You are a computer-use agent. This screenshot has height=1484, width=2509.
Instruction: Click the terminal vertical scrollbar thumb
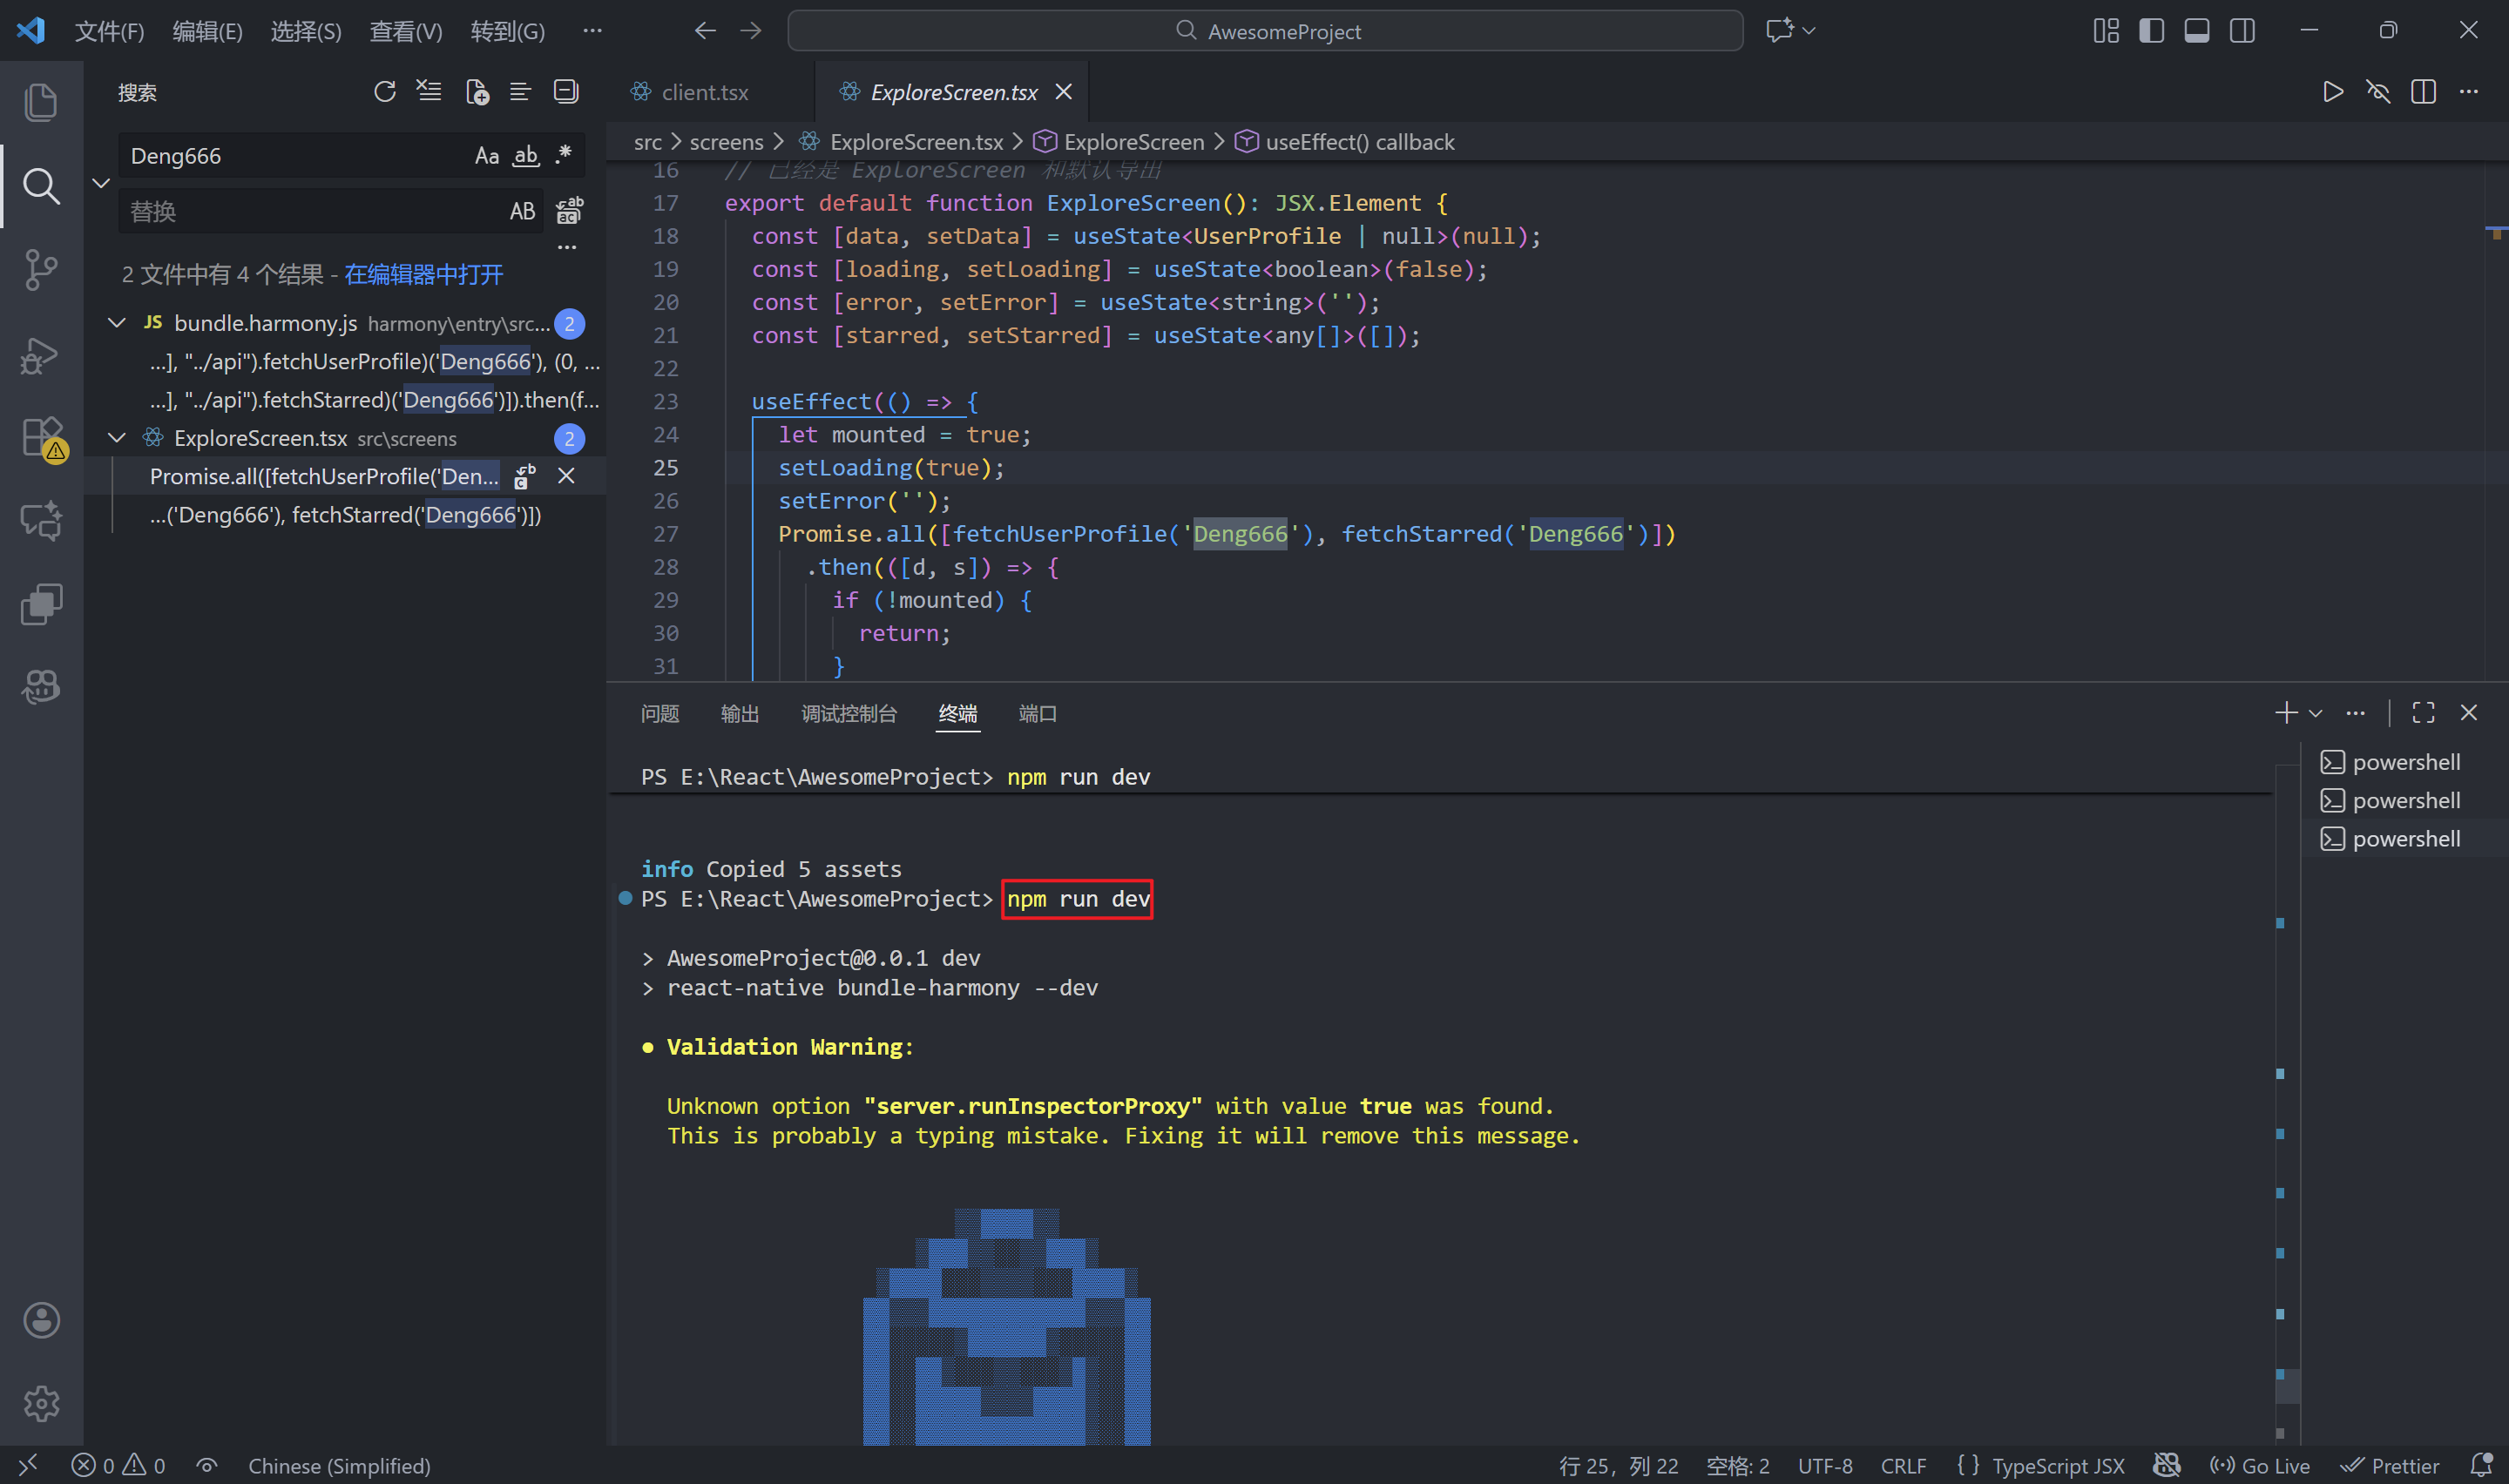coord(2287,1386)
